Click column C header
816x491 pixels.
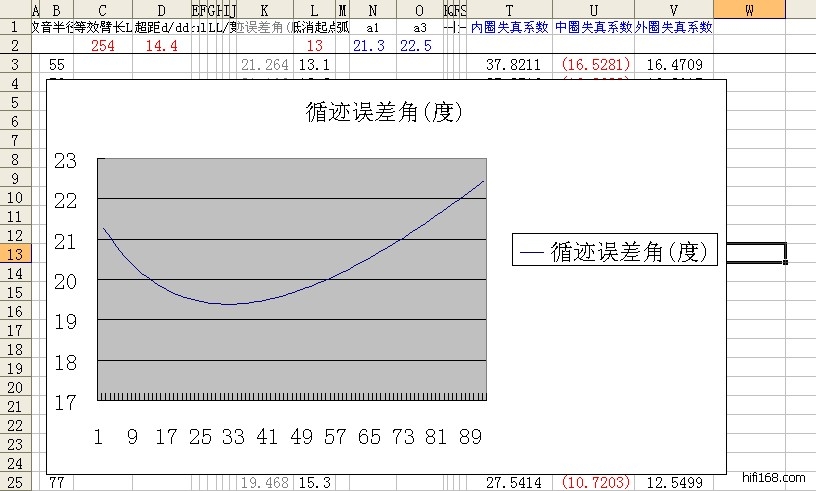[103, 9]
